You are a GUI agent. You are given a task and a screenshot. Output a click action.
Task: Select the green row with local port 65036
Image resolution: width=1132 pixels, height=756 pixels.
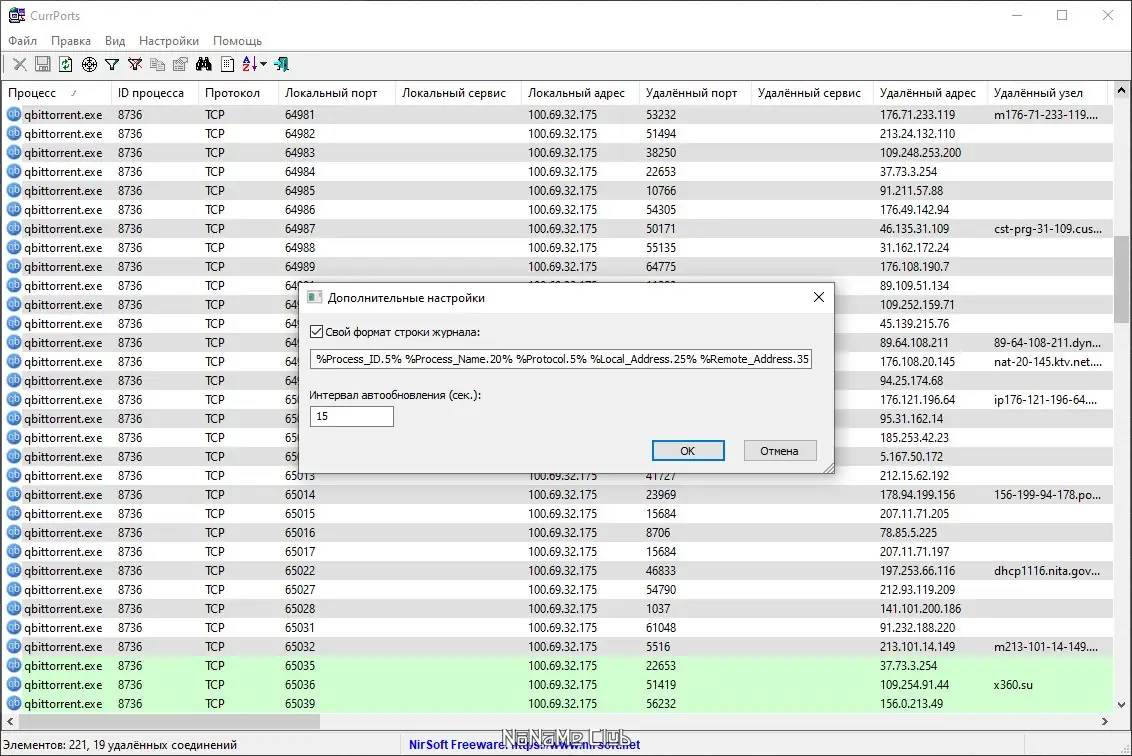click(556, 685)
